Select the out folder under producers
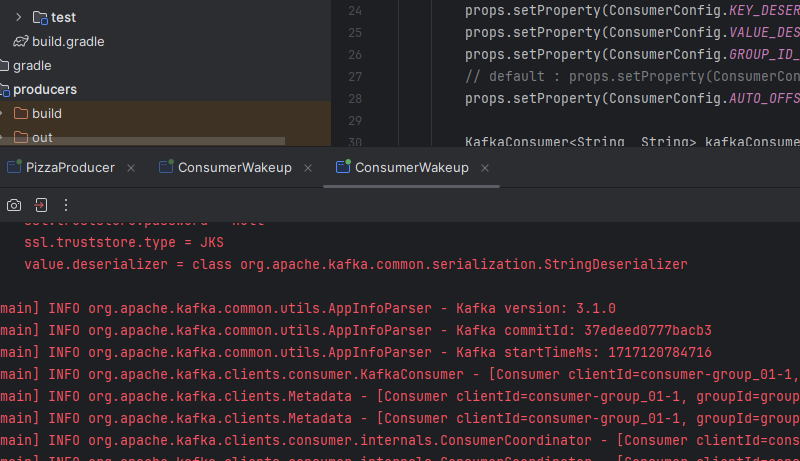 click(x=42, y=137)
